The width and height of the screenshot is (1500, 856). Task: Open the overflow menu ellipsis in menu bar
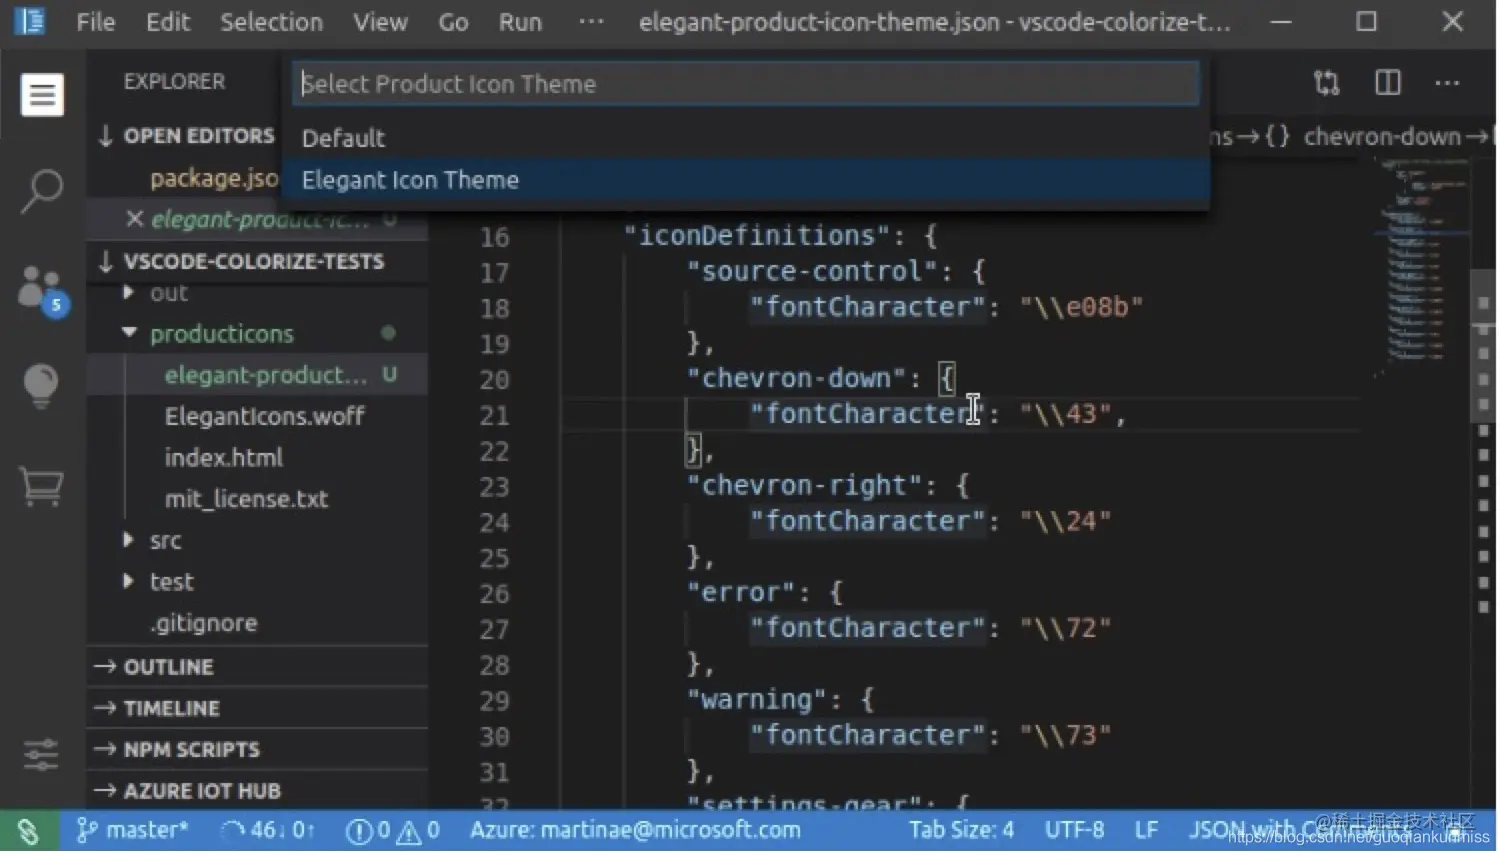591,21
